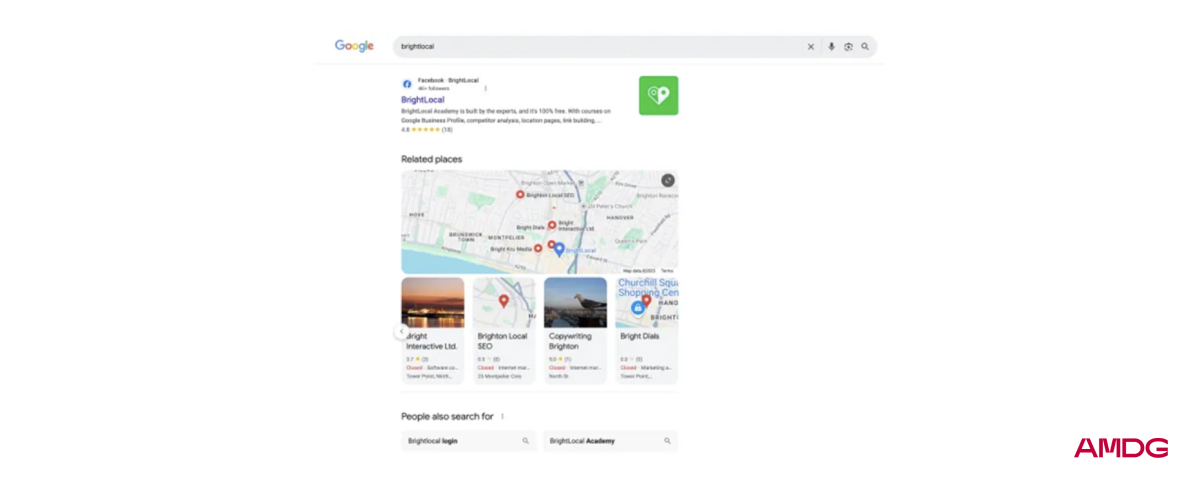
Task: Click the Related places heading
Action: (432, 159)
